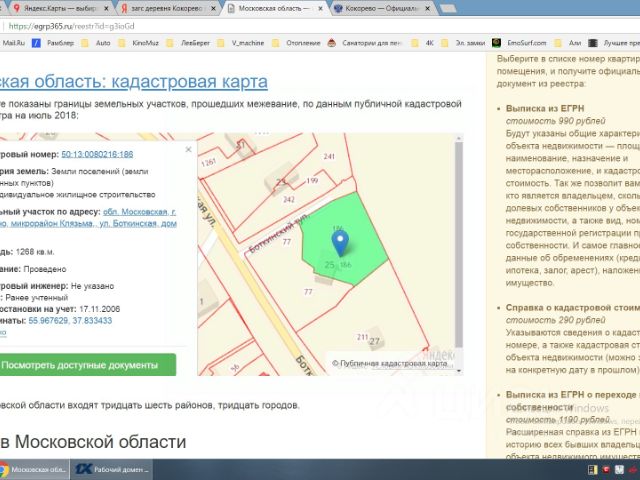Close the Яндекс.Карты tab
This screenshot has width=640, height=480.
click(106, 9)
